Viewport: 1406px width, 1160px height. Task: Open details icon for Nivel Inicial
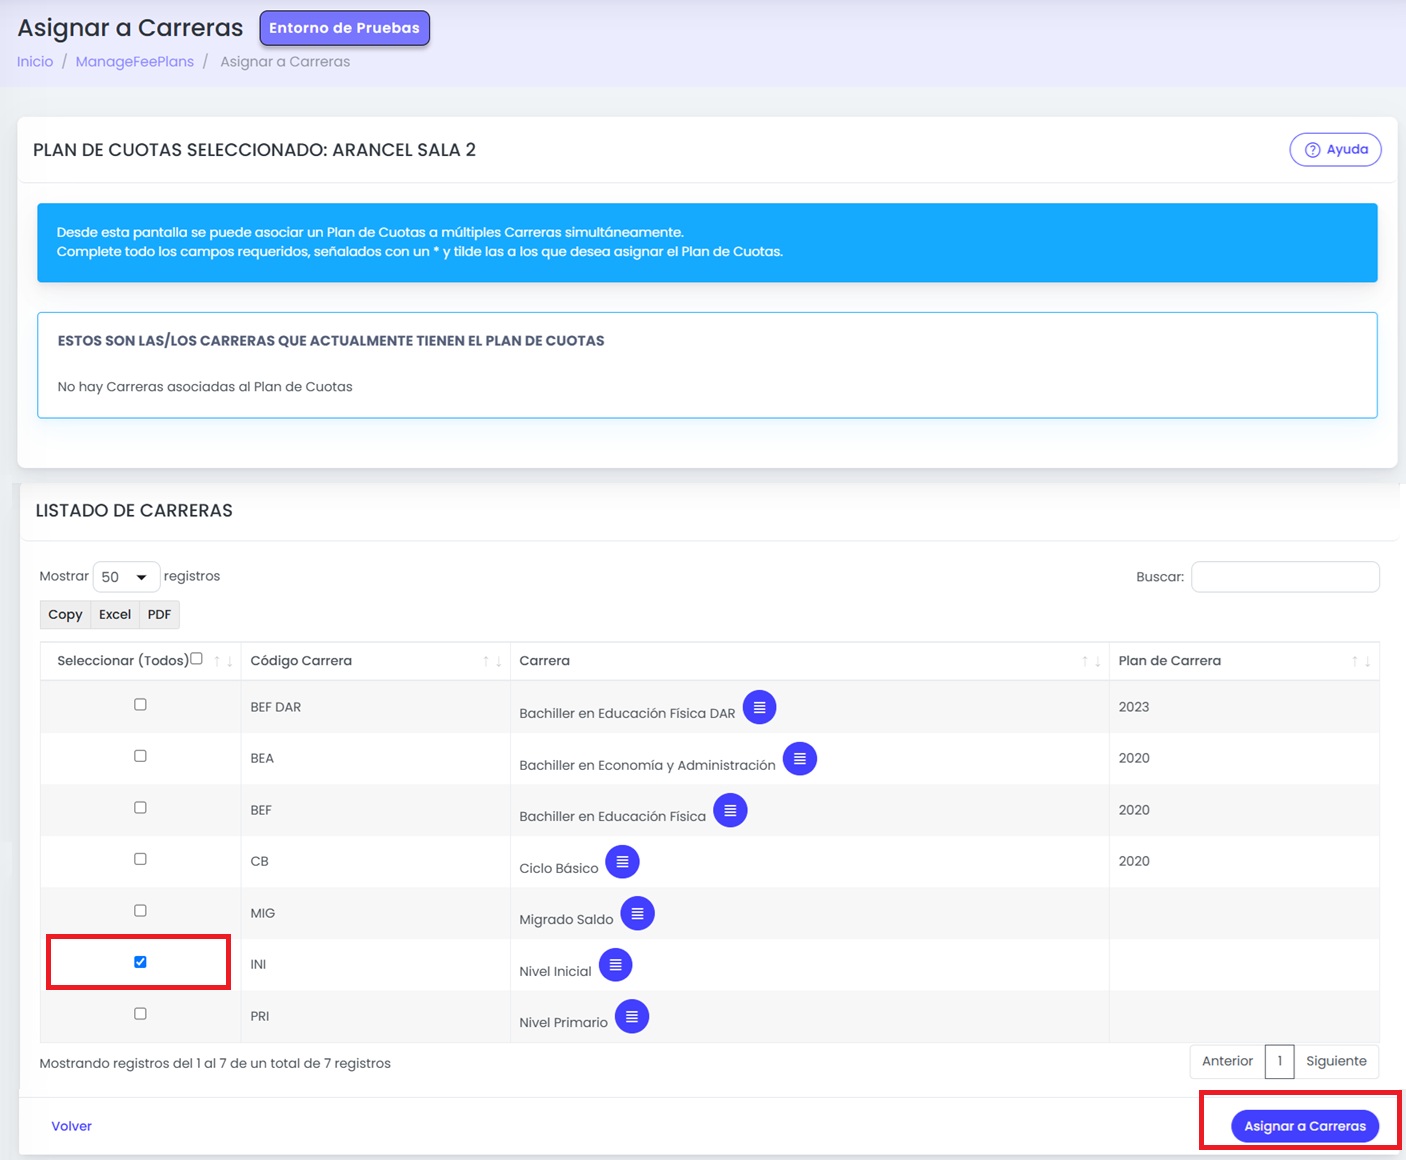click(x=615, y=965)
